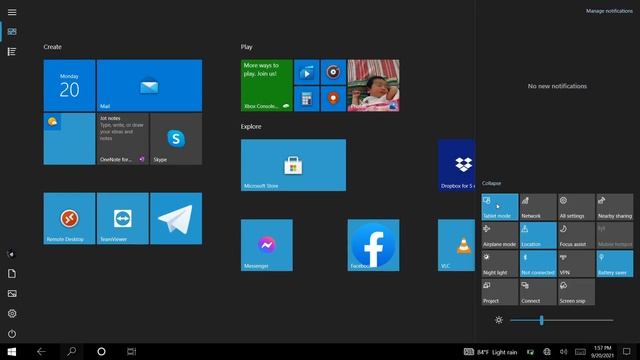Open the Microsoft Store tile

(x=293, y=165)
